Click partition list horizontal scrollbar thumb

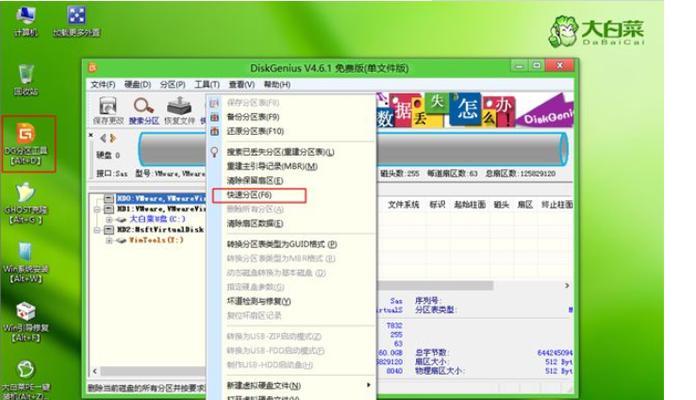coord(435,285)
